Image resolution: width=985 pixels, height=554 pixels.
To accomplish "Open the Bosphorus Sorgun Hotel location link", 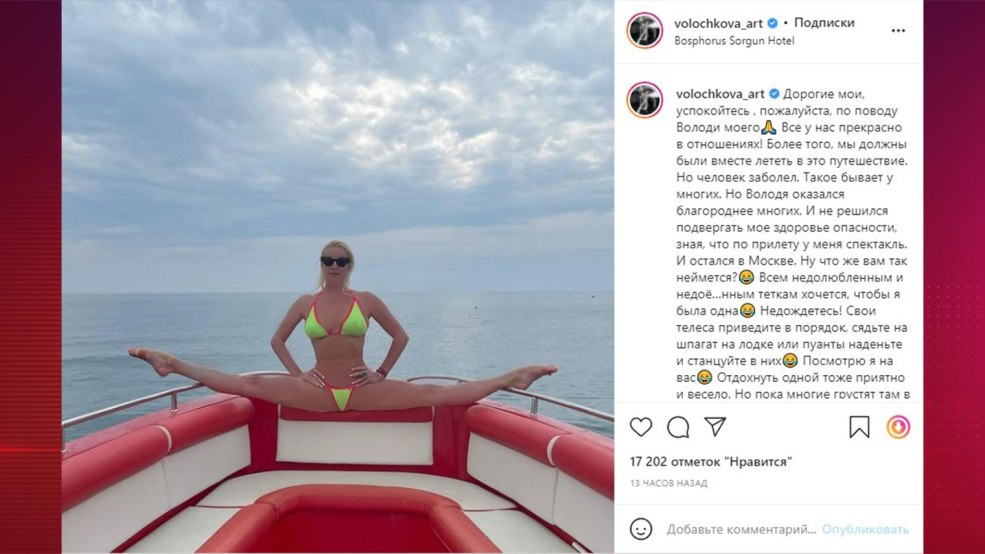I will pos(734,41).
